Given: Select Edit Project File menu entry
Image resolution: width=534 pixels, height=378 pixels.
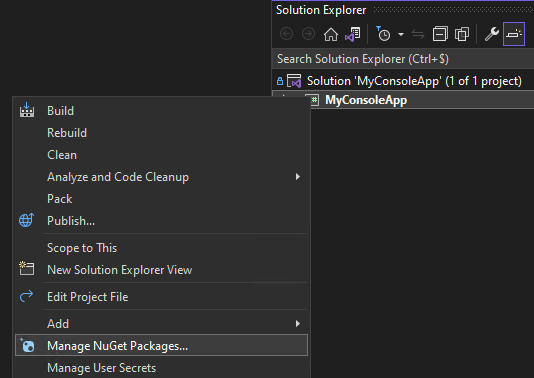Looking at the screenshot, I should (161, 297).
